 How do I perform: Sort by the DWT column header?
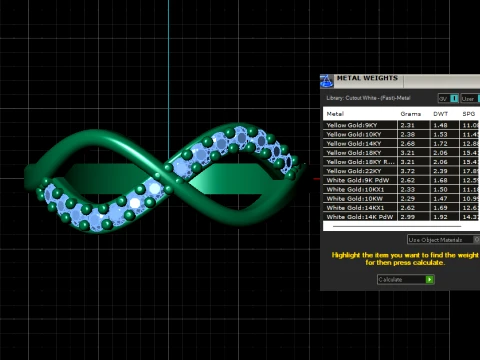tap(440, 114)
